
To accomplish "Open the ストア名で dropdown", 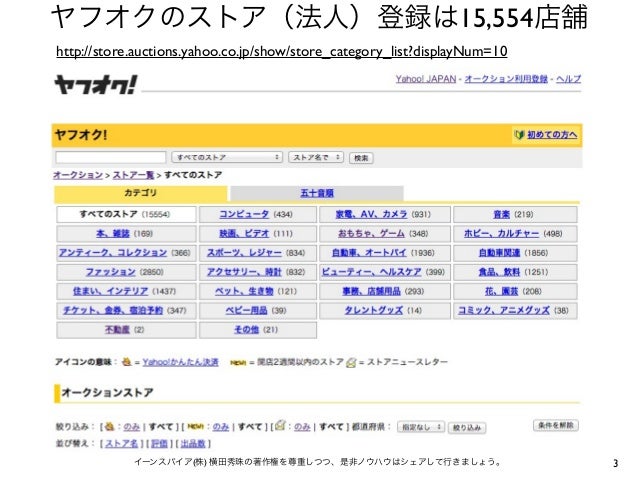I will (x=316, y=157).
